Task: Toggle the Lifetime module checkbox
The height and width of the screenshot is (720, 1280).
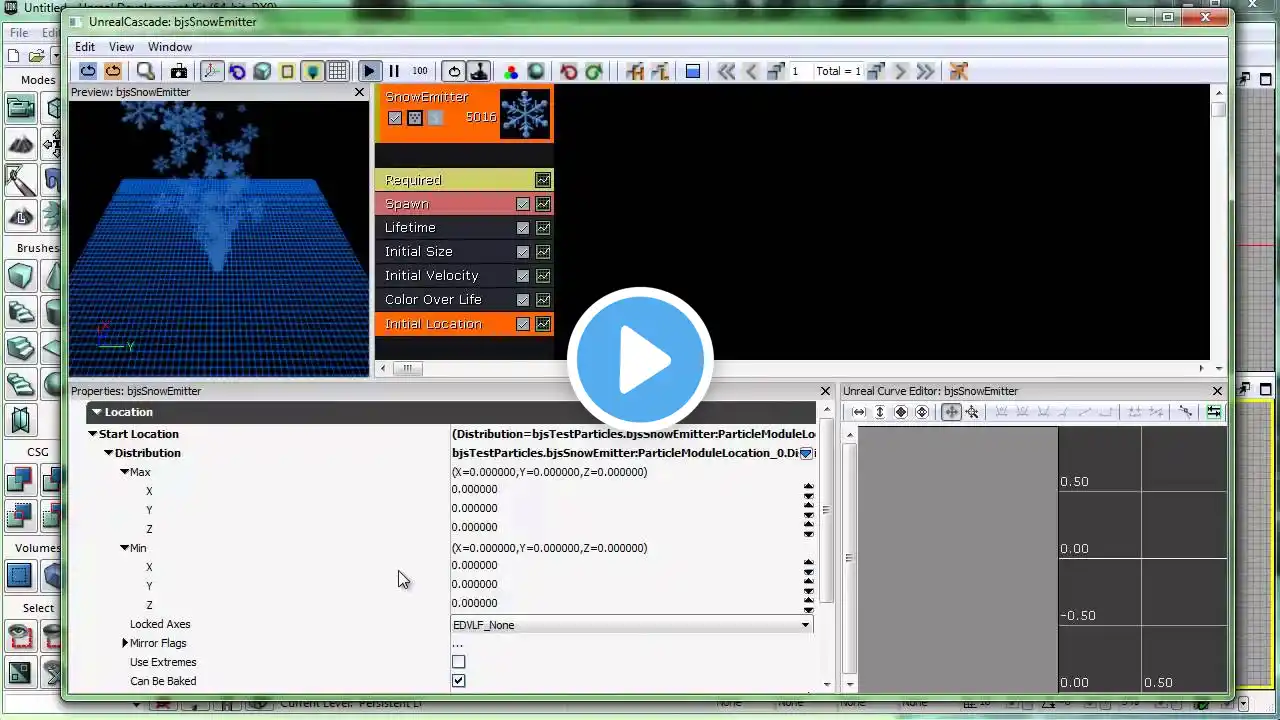Action: click(x=523, y=228)
